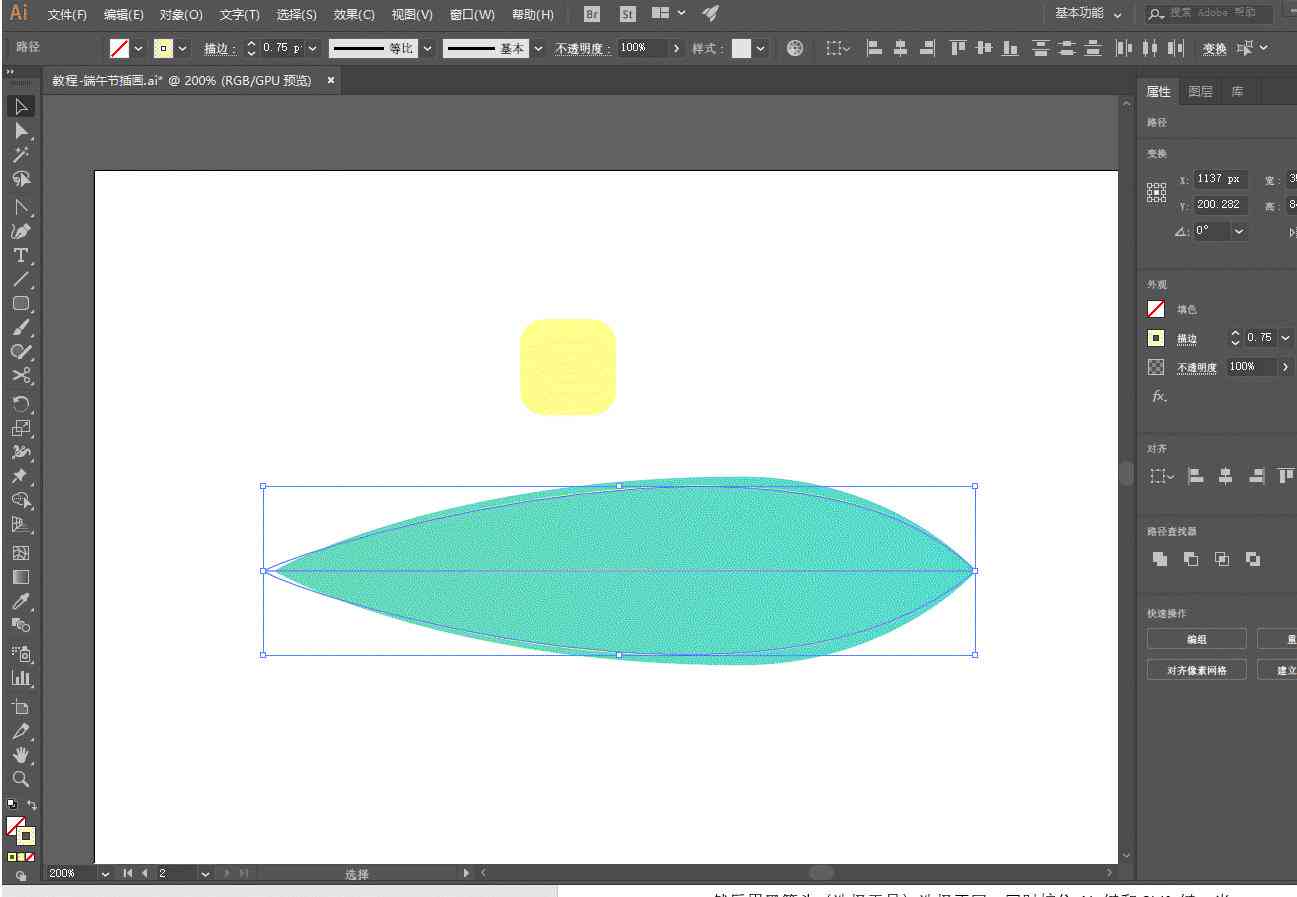Select the Symbol Sprayer tool
Screen dimensions: 1297x897
tap(20, 653)
